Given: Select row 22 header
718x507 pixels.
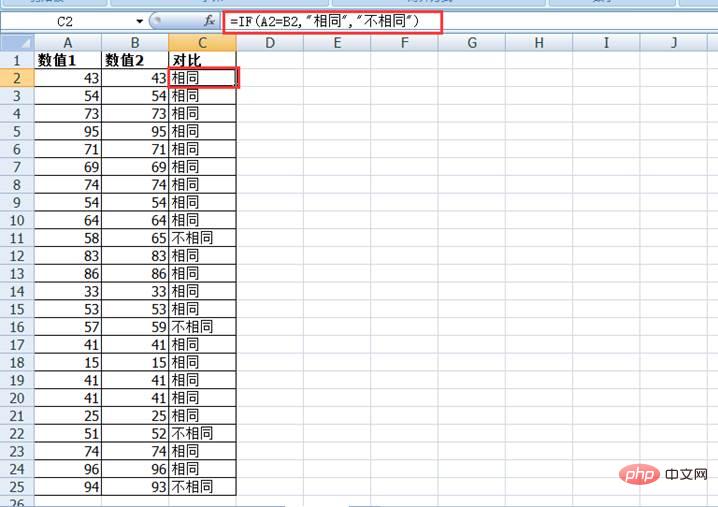Looking at the screenshot, I should coord(17,434).
